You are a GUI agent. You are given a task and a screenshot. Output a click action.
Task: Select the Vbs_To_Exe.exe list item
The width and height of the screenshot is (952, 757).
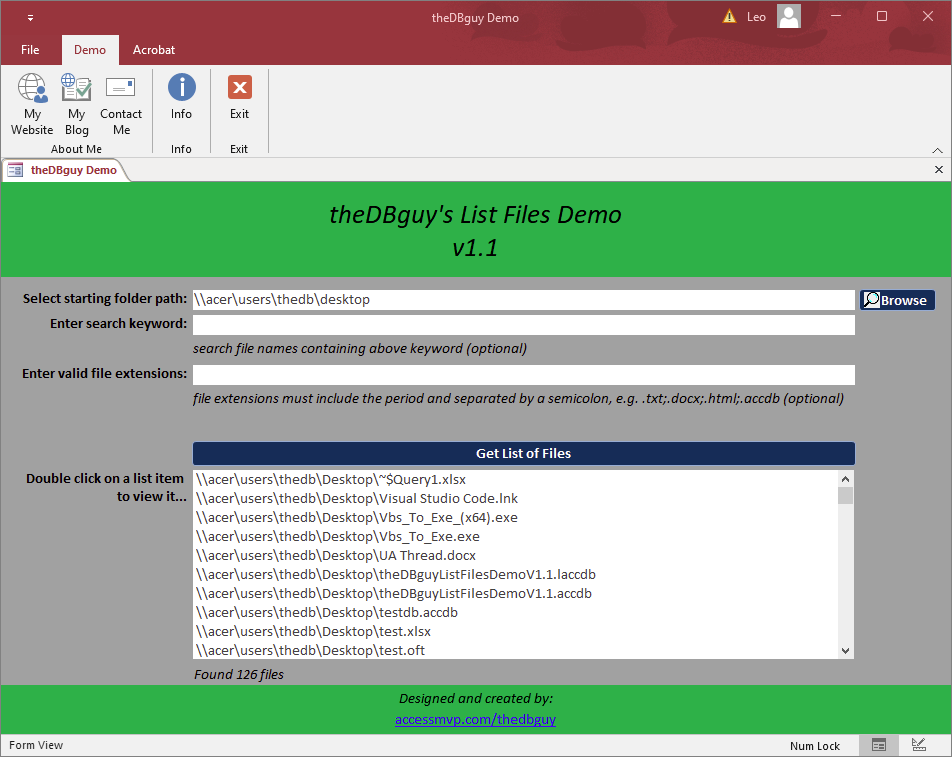click(x=515, y=537)
